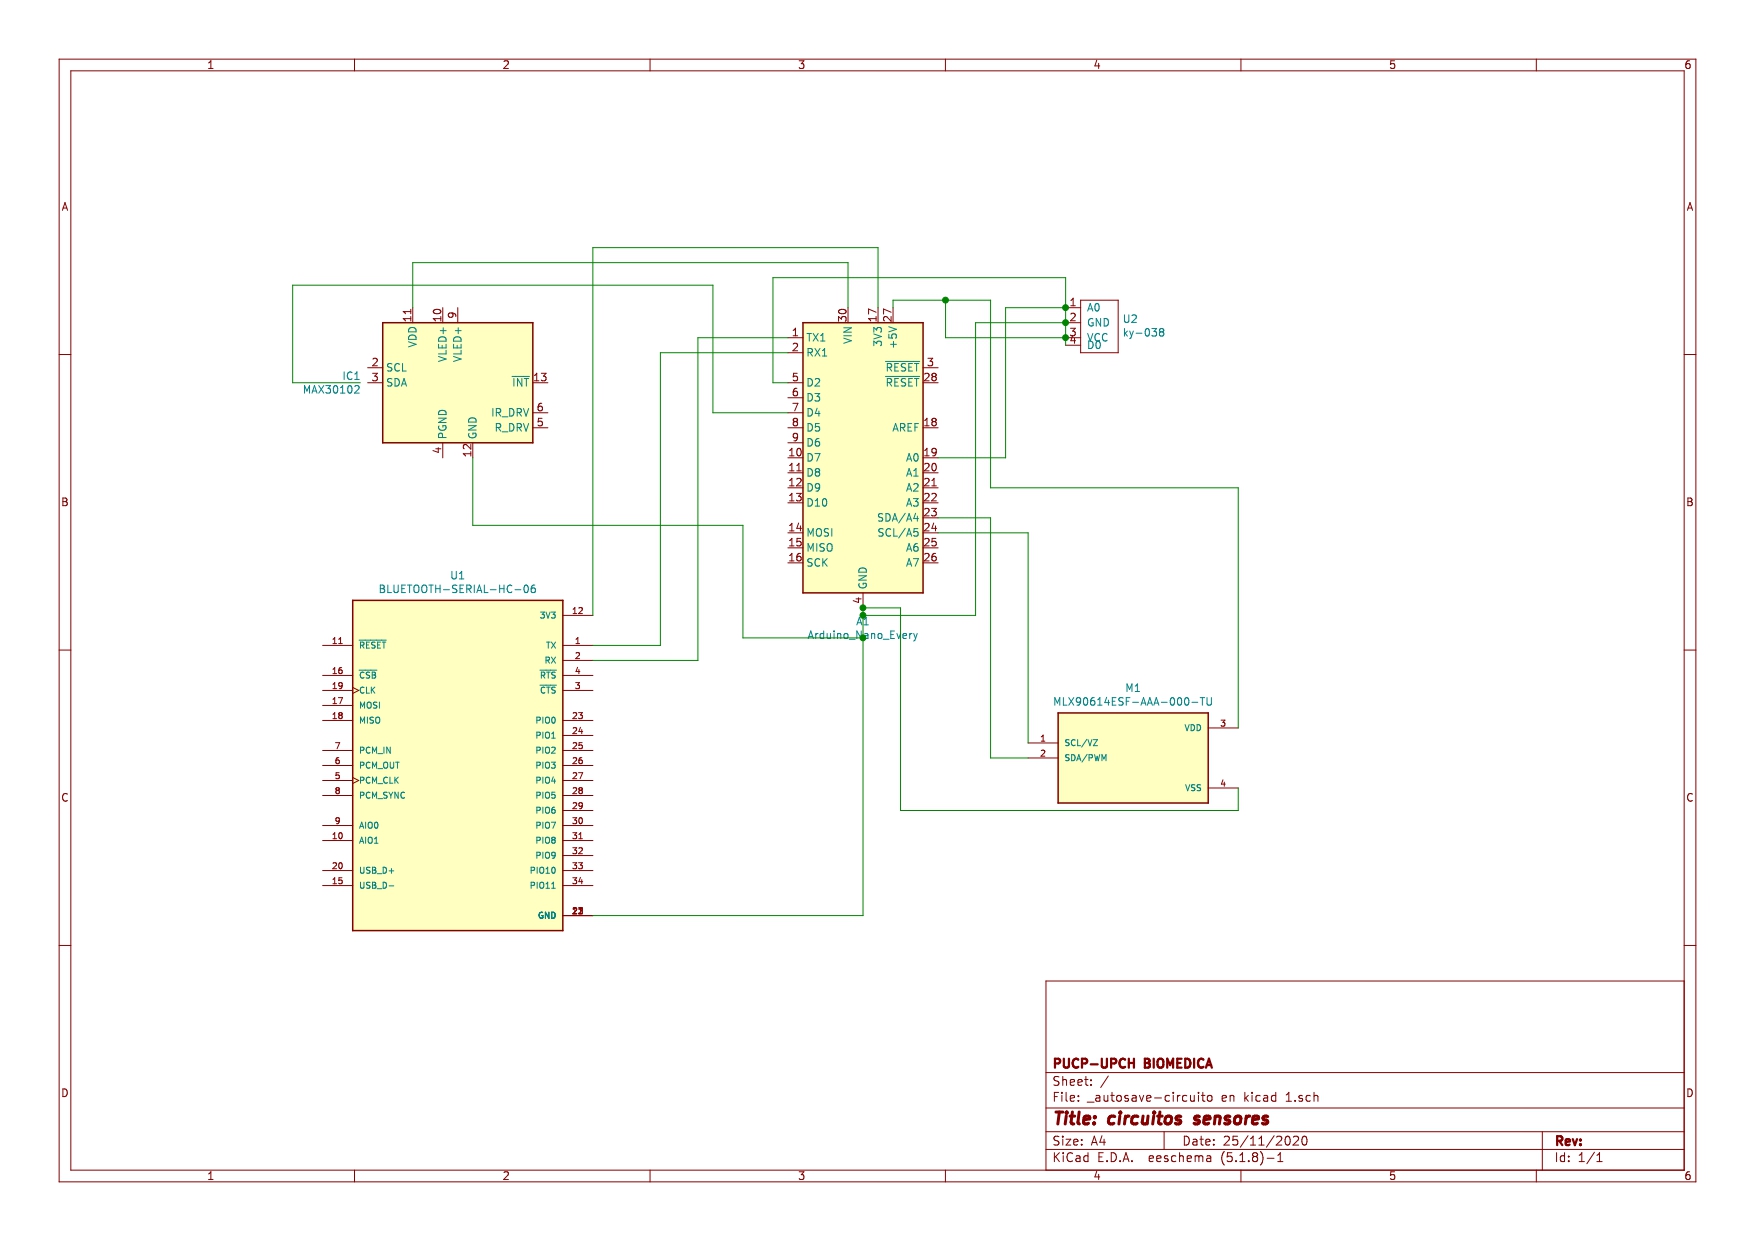Click the 'Id: 1/1' field
The width and height of the screenshot is (1755, 1241).
pyautogui.click(x=1578, y=1158)
